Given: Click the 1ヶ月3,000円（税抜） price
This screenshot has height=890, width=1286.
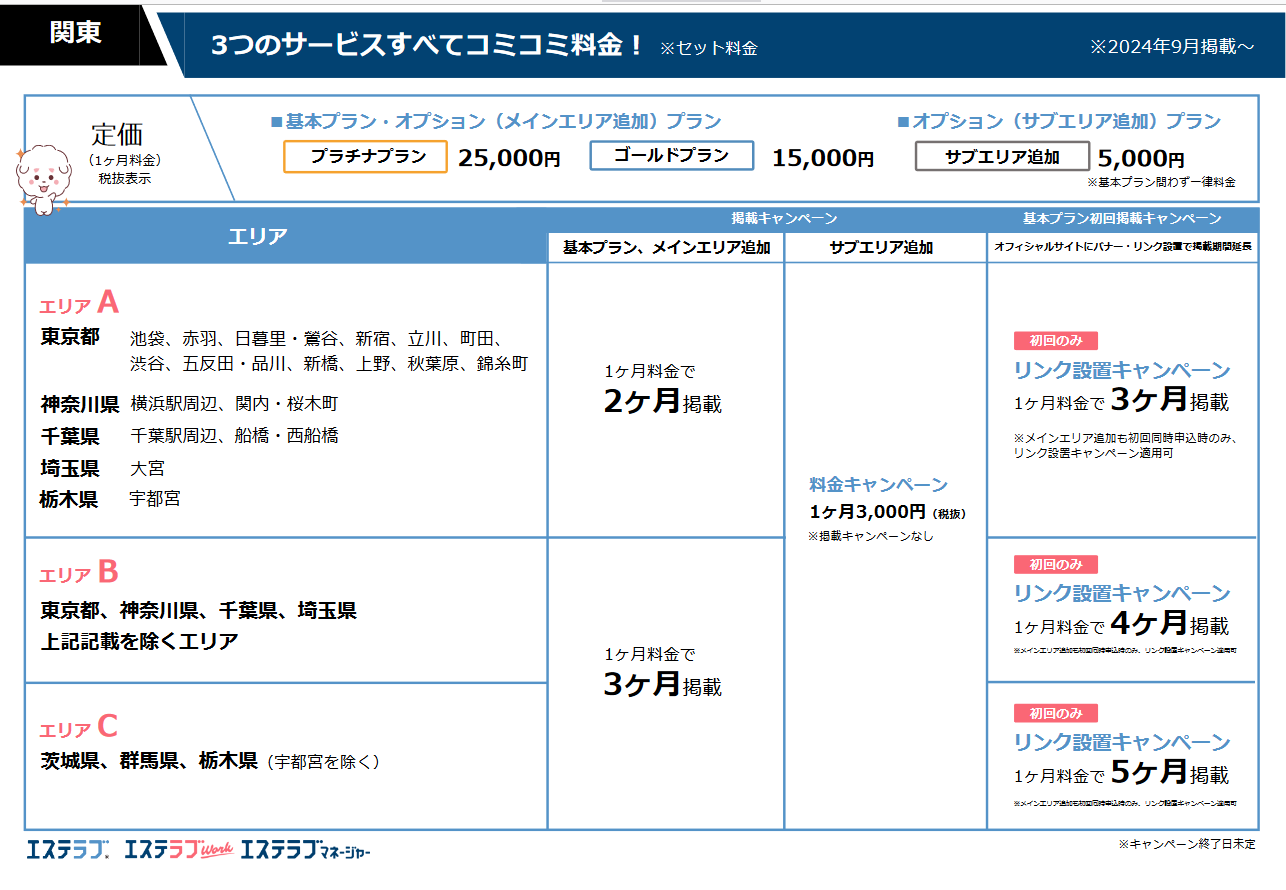Looking at the screenshot, I should pos(887,513).
